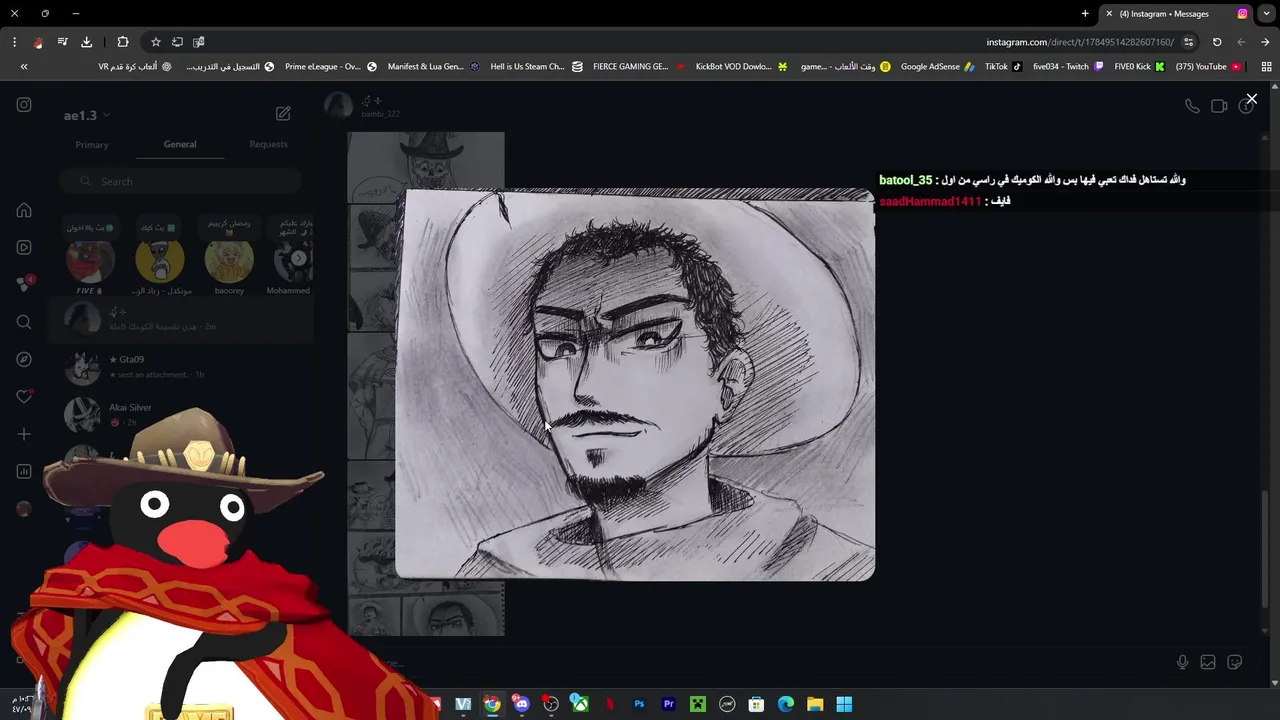The width and height of the screenshot is (1280, 720).
Task: Open the FIVE0 Kick bookmark
Action: (x=1140, y=67)
